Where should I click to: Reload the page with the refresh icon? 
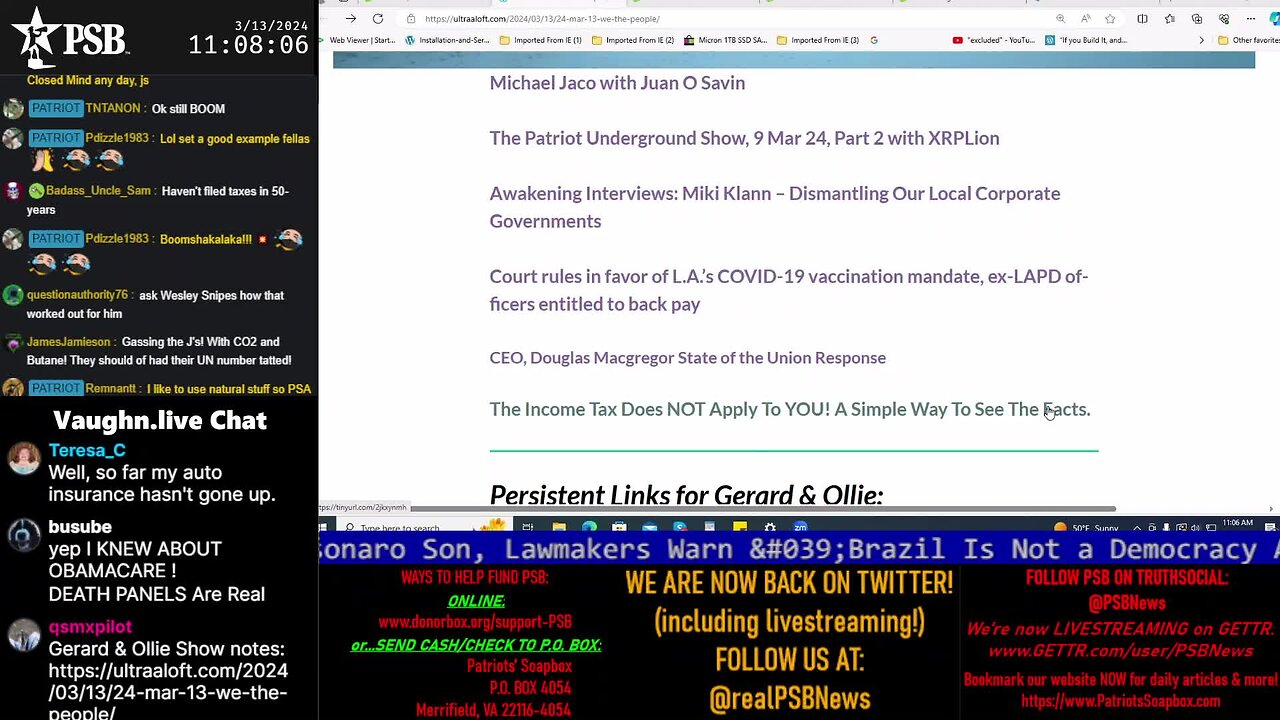click(377, 18)
